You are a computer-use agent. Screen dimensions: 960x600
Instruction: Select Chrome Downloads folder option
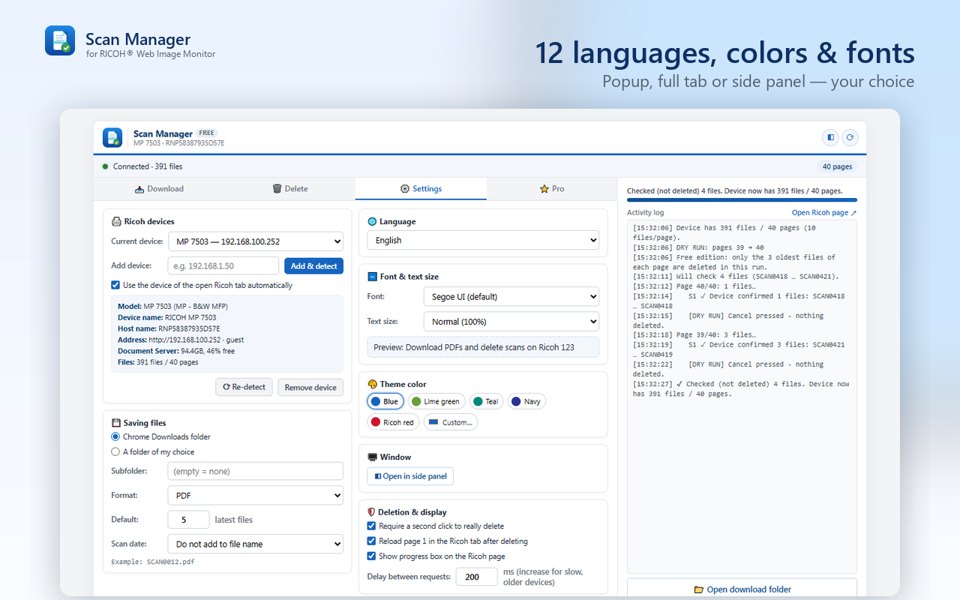pos(115,437)
